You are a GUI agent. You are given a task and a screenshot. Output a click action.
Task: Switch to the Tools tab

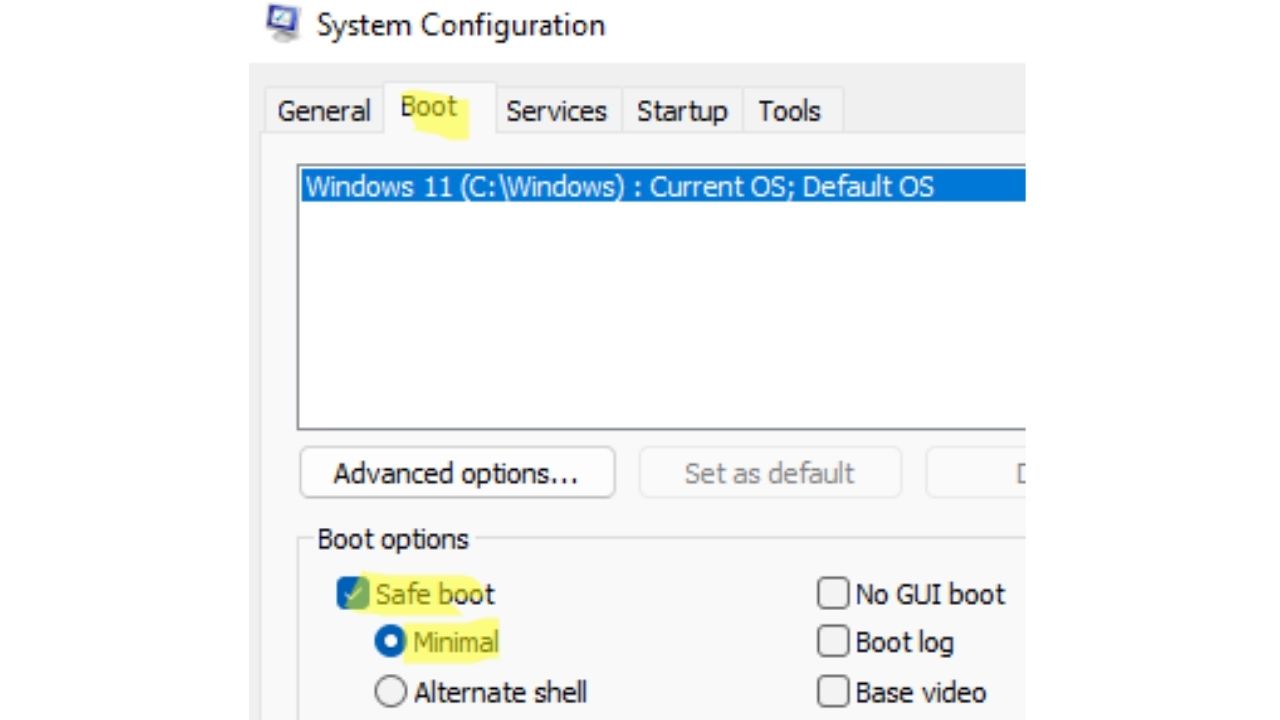click(789, 111)
